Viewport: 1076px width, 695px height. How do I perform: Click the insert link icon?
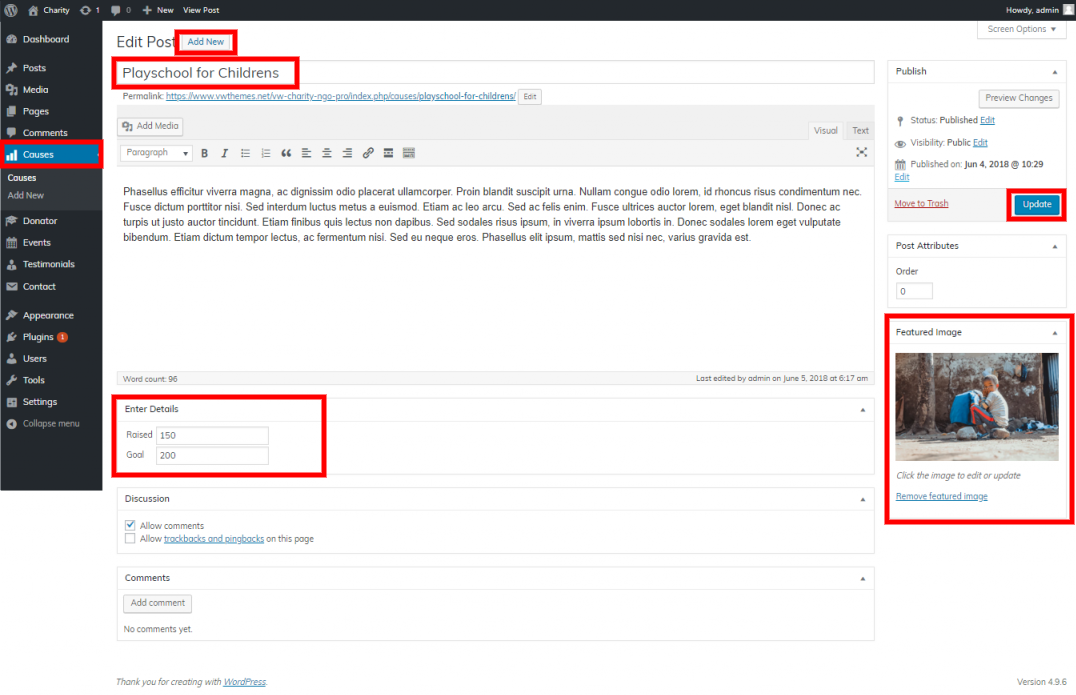click(x=368, y=153)
